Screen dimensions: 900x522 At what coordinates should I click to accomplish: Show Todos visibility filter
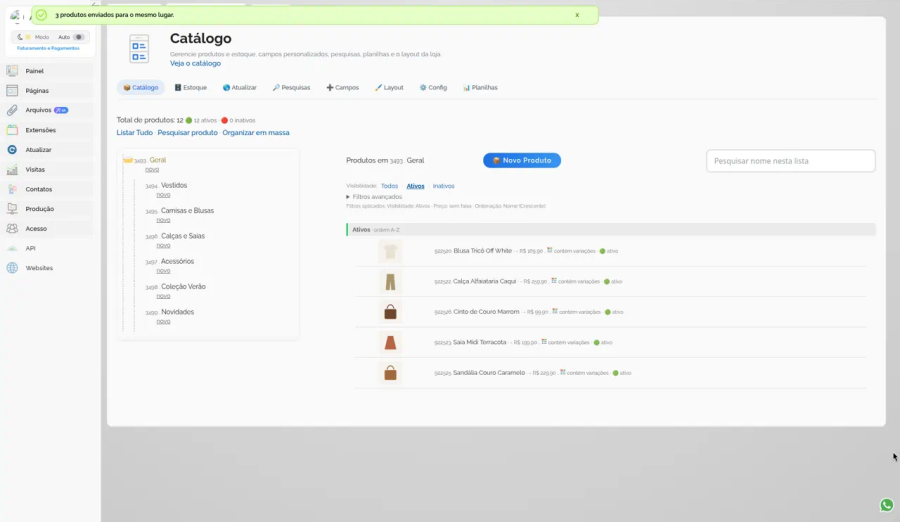[389, 186]
